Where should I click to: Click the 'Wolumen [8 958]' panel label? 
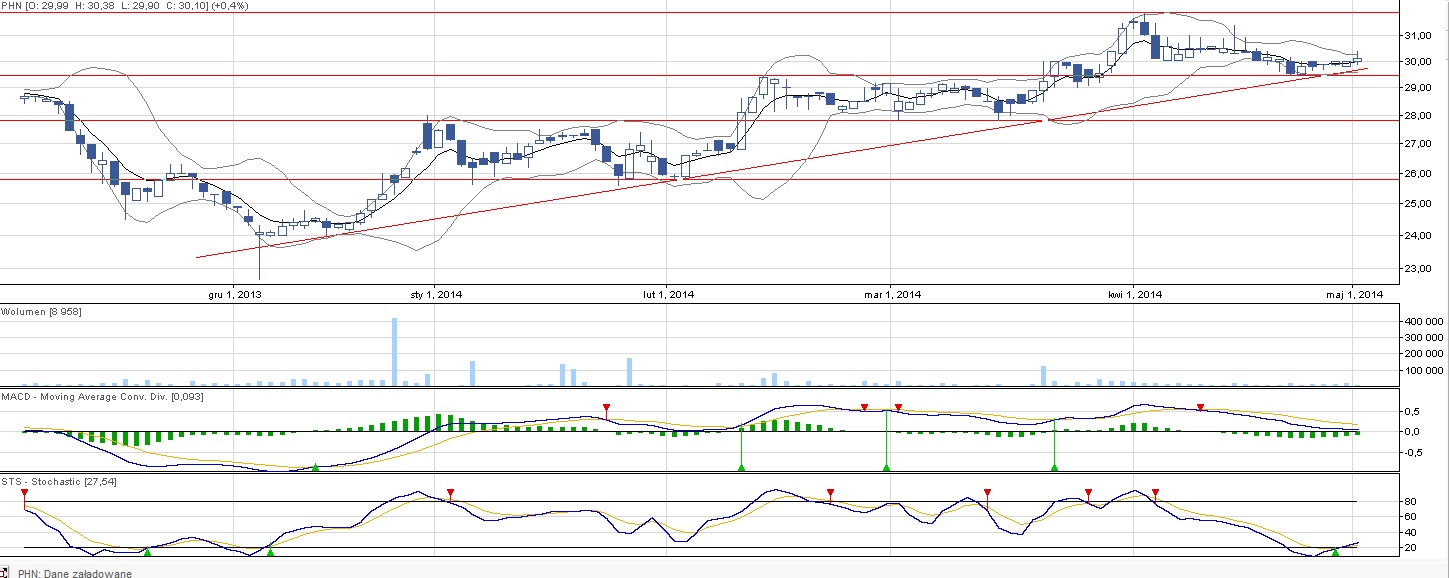pyautogui.click(x=41, y=313)
